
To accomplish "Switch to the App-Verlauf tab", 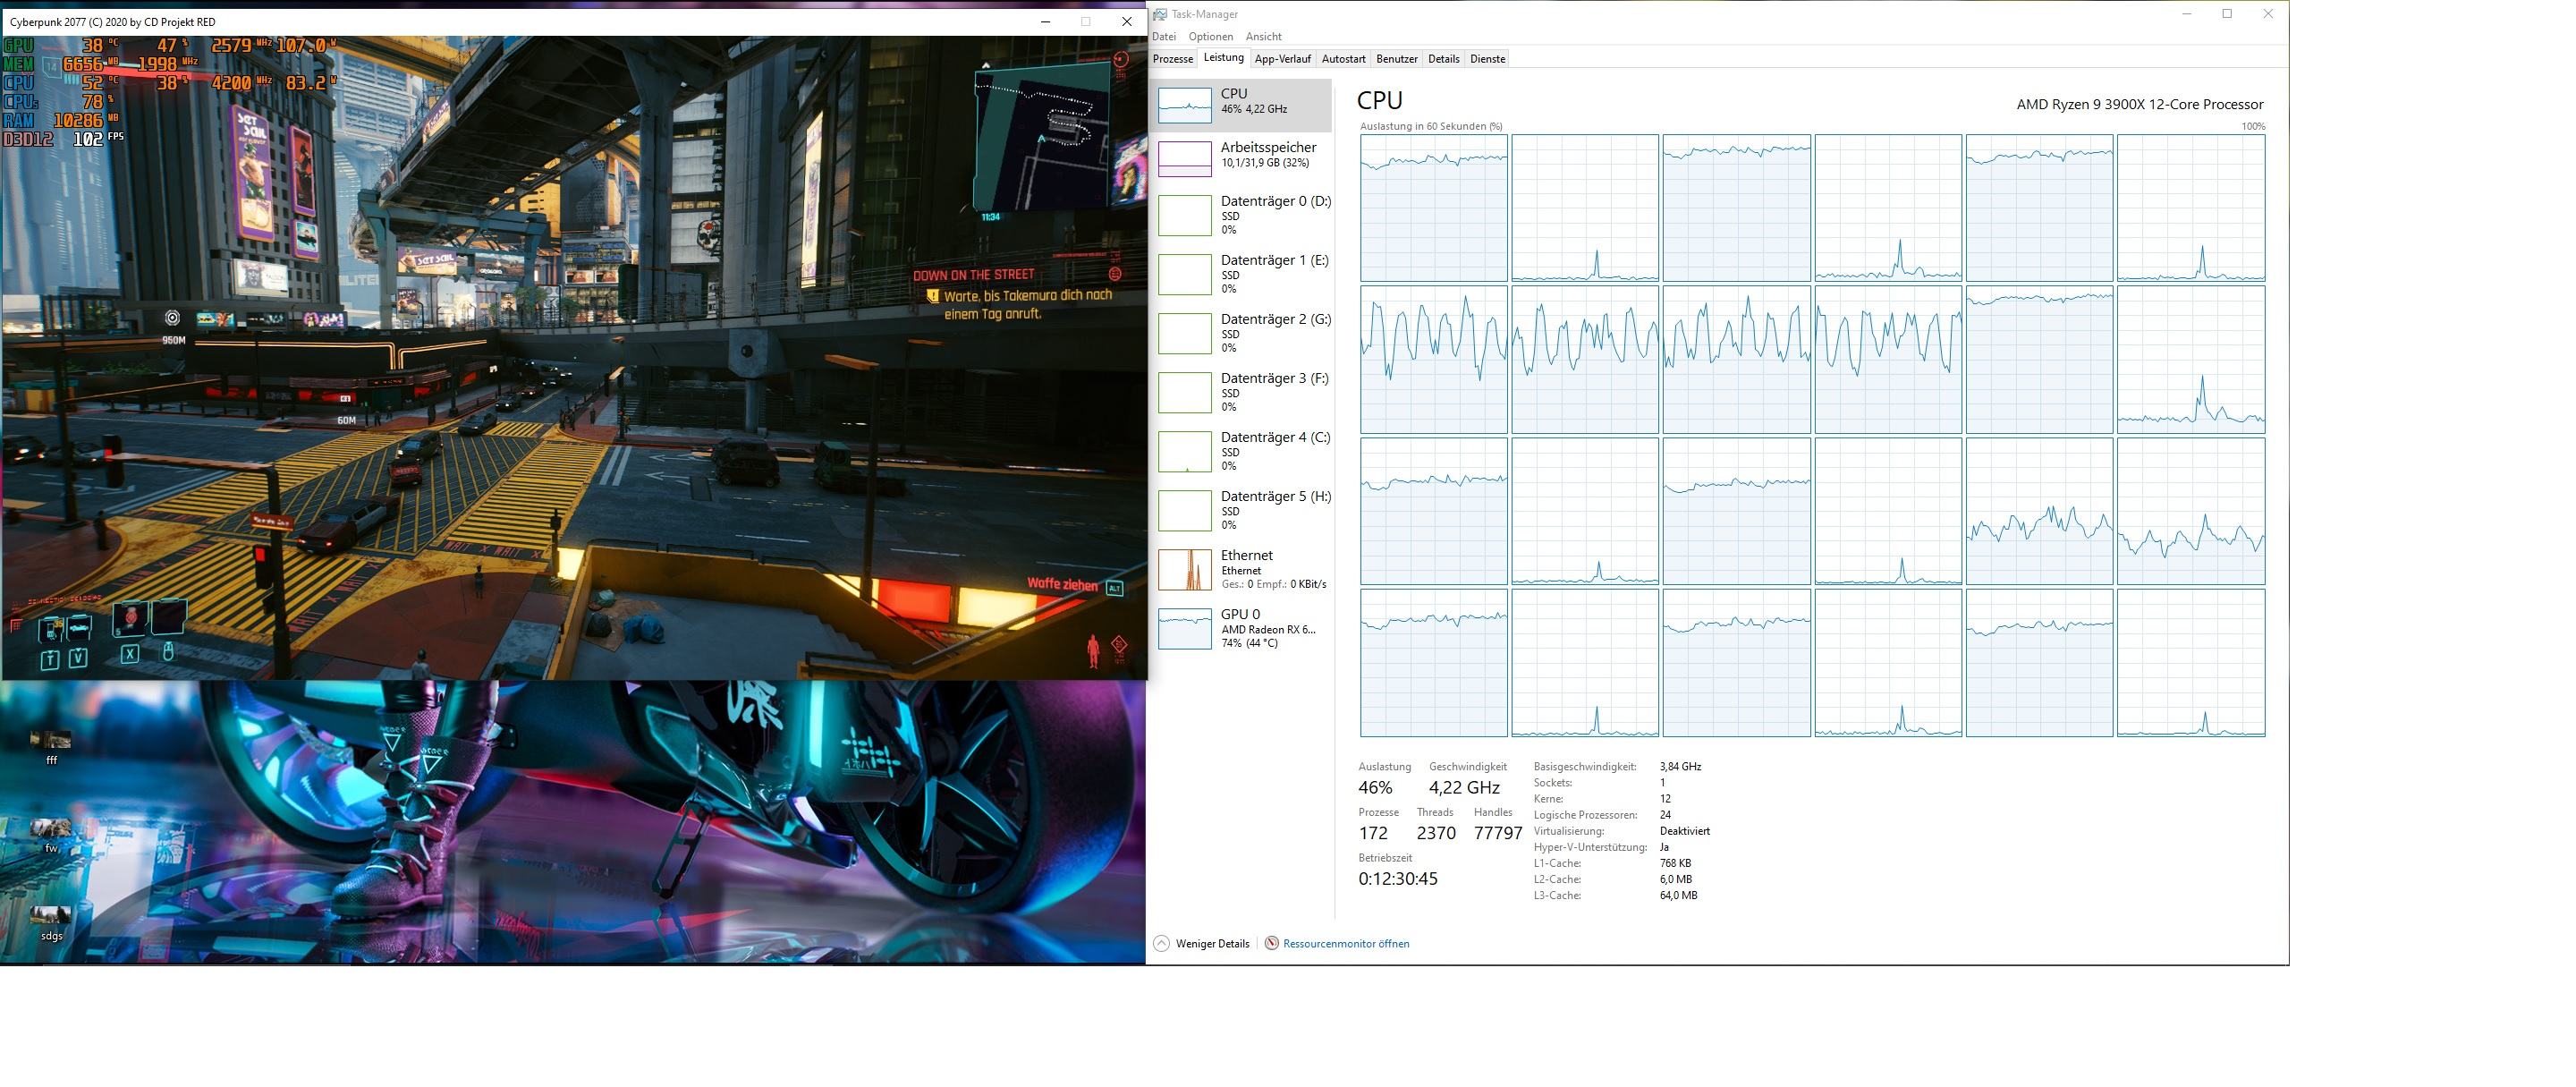I will (1282, 59).
